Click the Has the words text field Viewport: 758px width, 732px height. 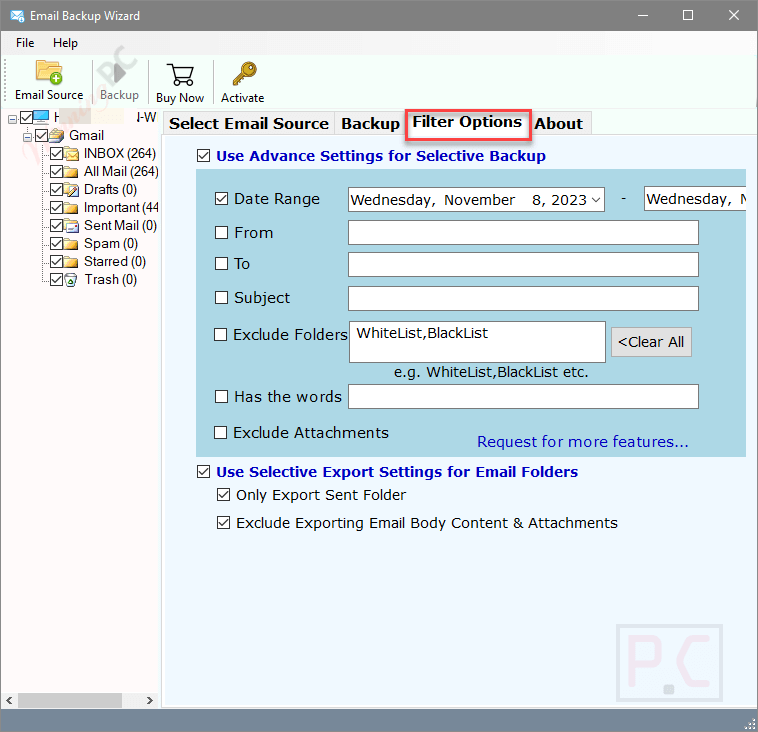[x=523, y=396]
